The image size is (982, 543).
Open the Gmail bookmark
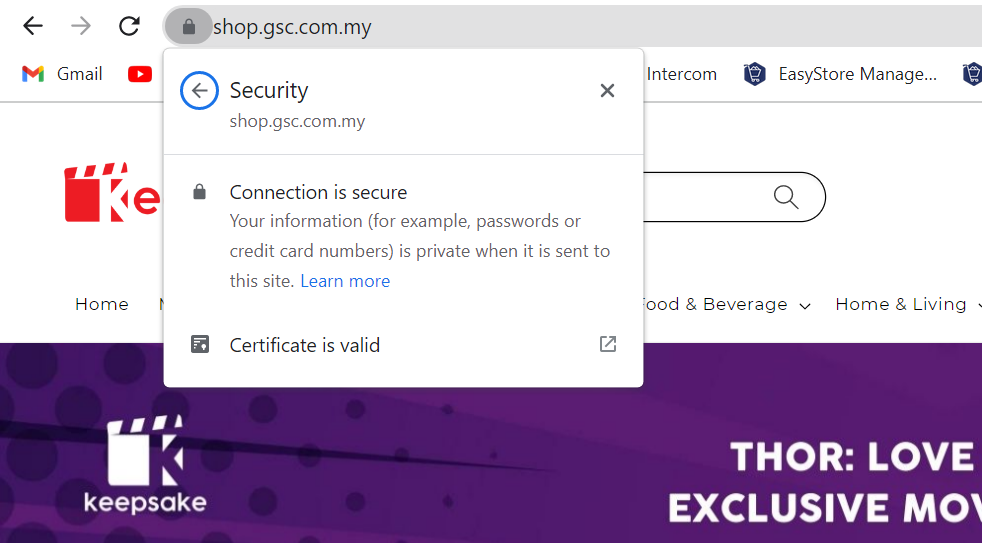click(x=62, y=74)
